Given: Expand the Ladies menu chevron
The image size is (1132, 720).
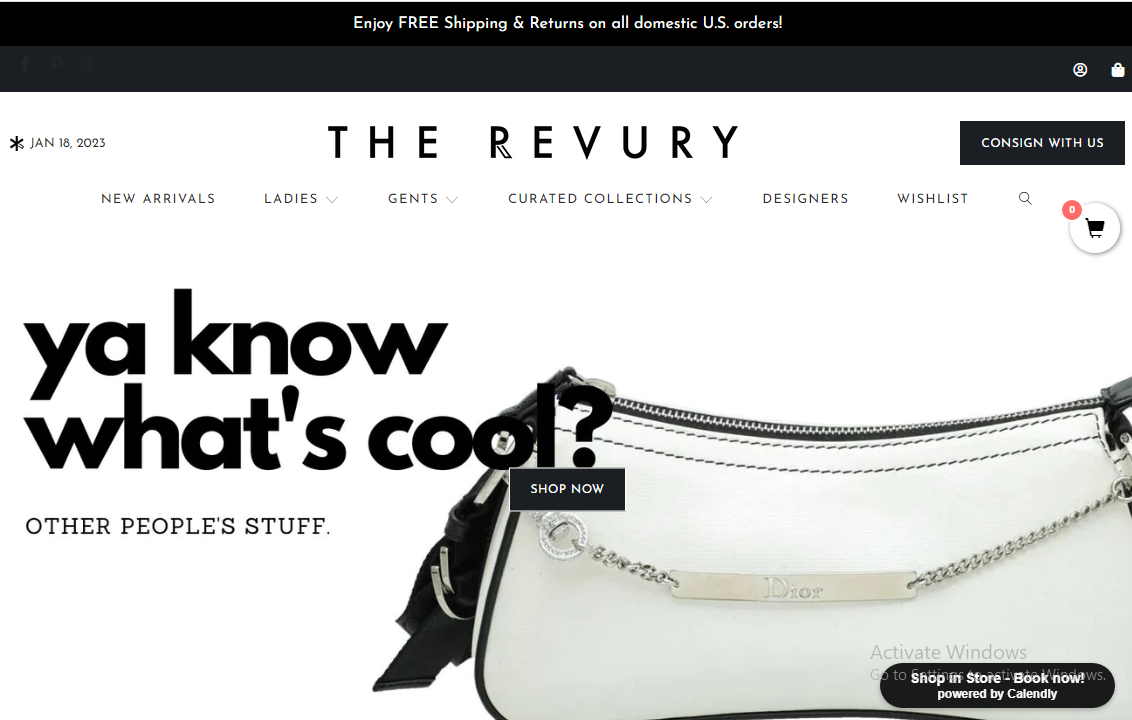Looking at the screenshot, I should click(331, 199).
